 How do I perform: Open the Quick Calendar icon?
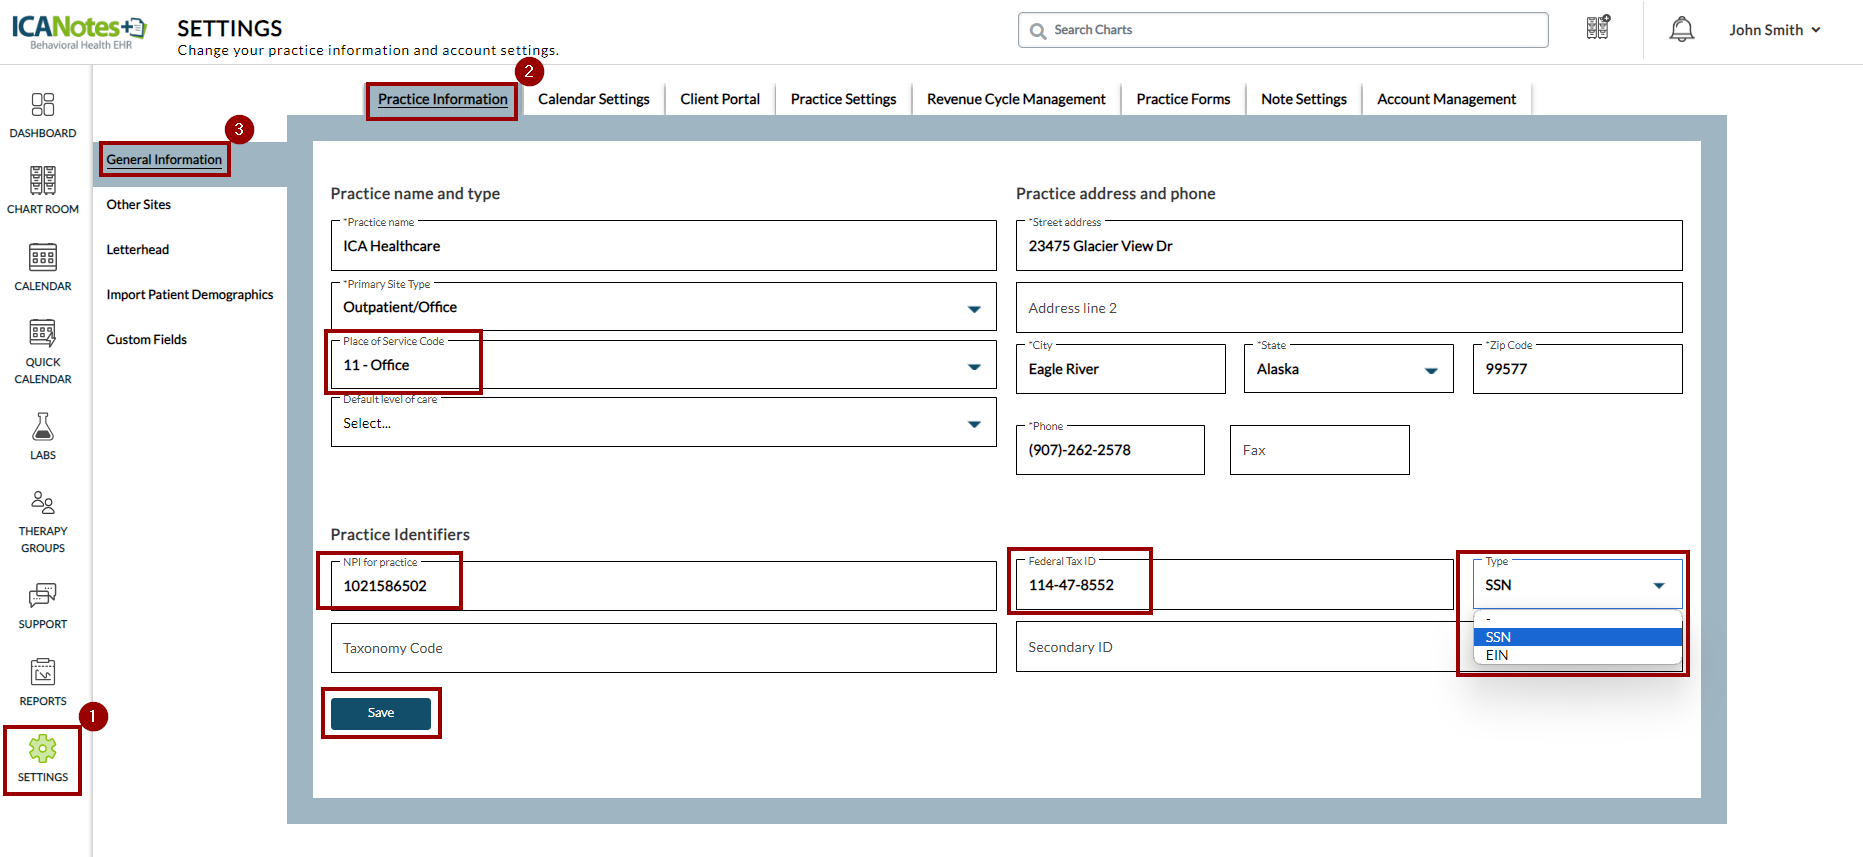tap(42, 333)
